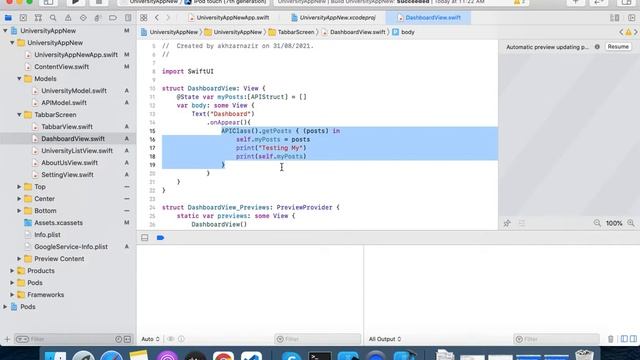Select APIModel.swift in the navigator

pyautogui.click(x=64, y=103)
